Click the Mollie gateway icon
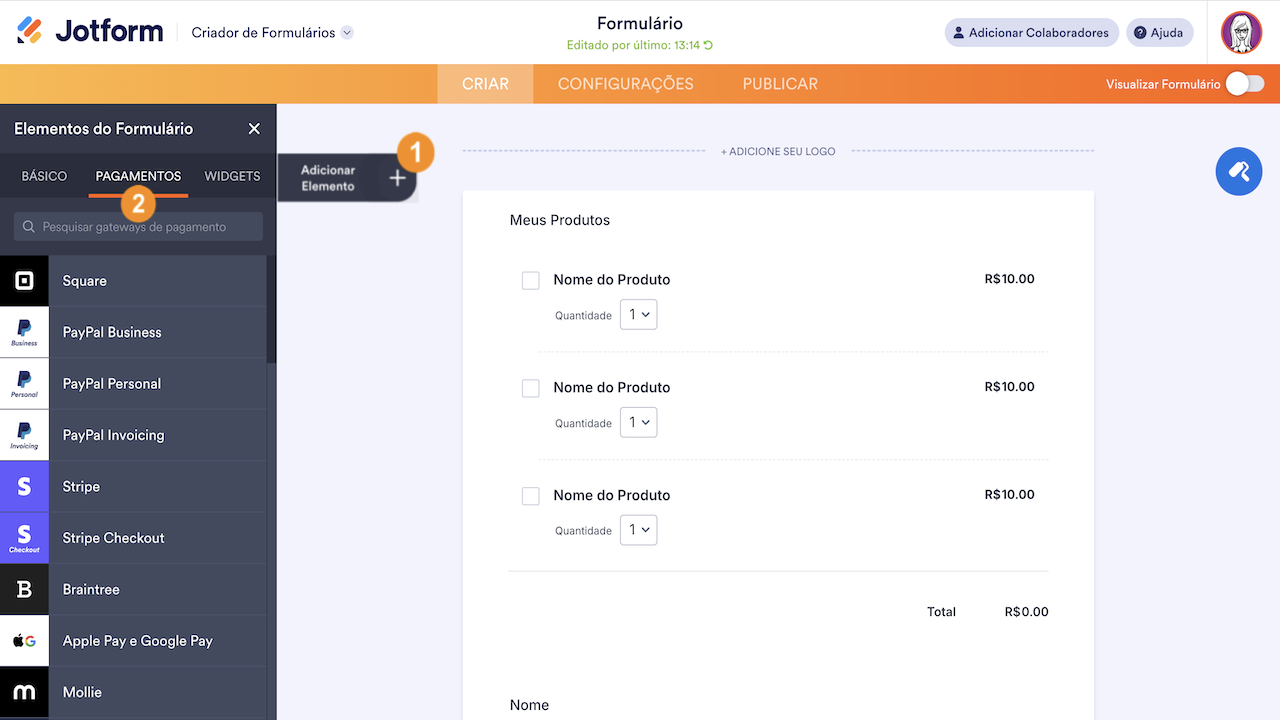Viewport: 1280px width, 720px height. coord(24,692)
